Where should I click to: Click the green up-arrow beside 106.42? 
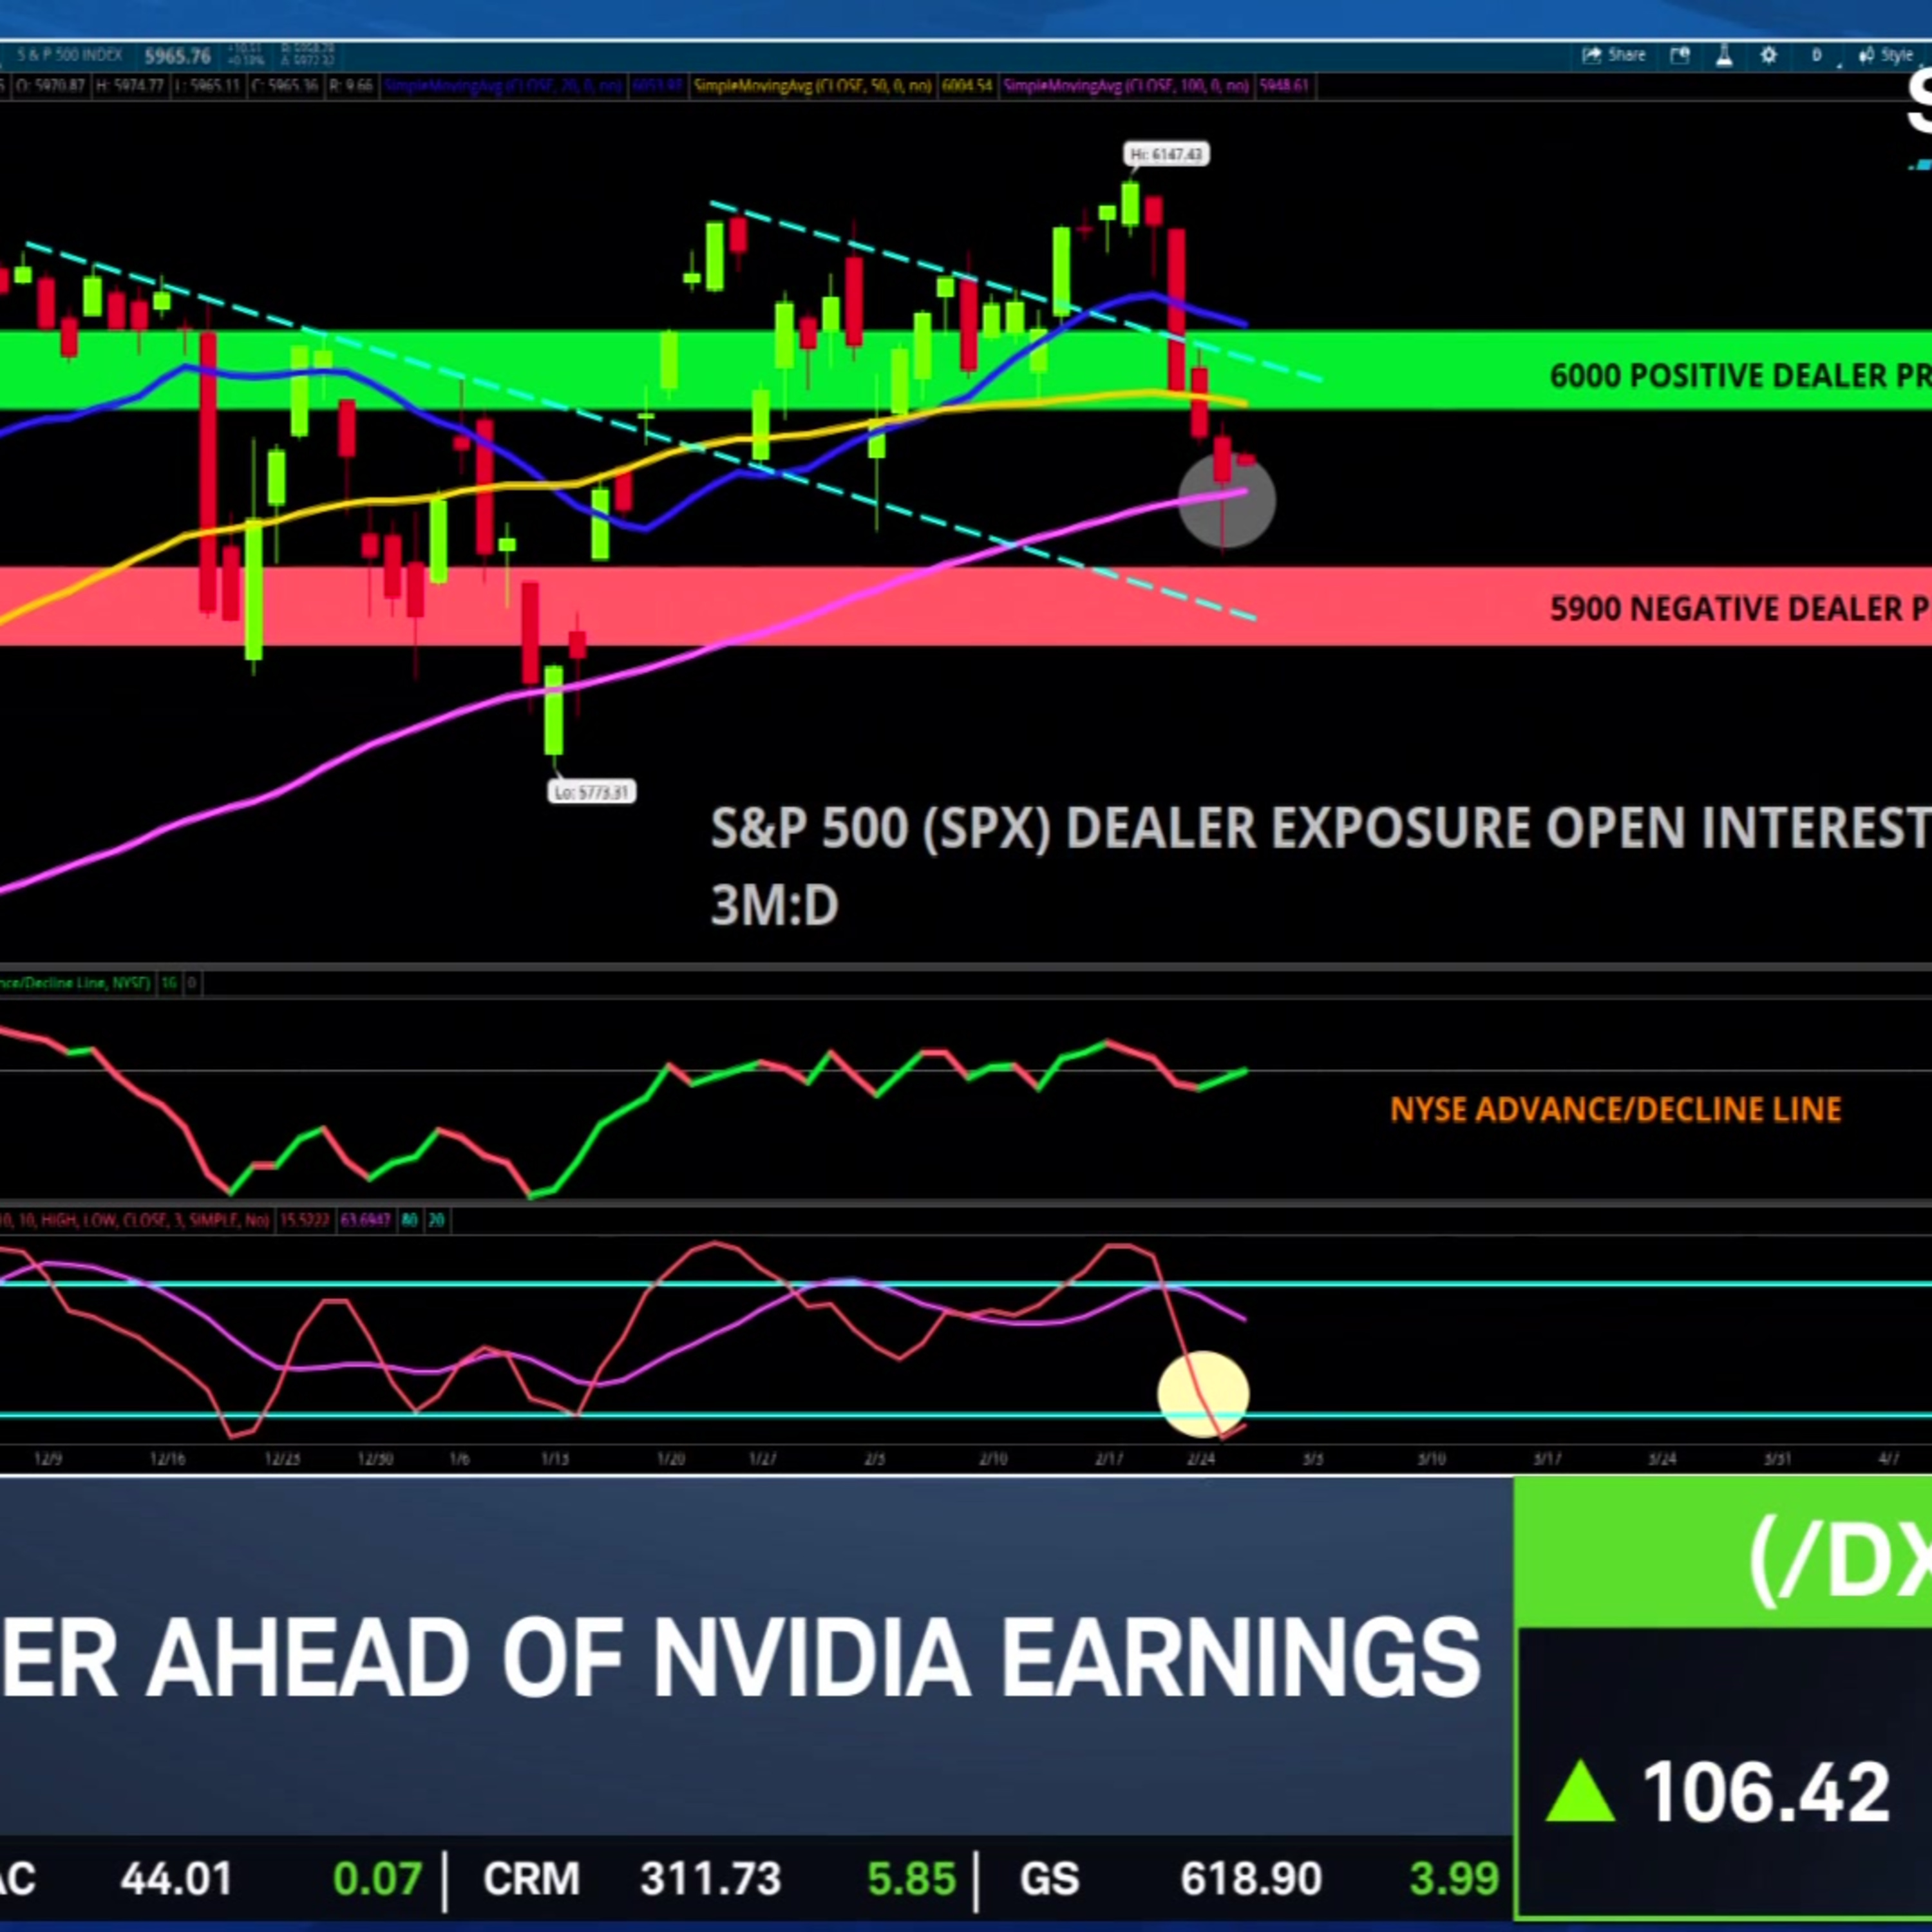point(1580,1791)
